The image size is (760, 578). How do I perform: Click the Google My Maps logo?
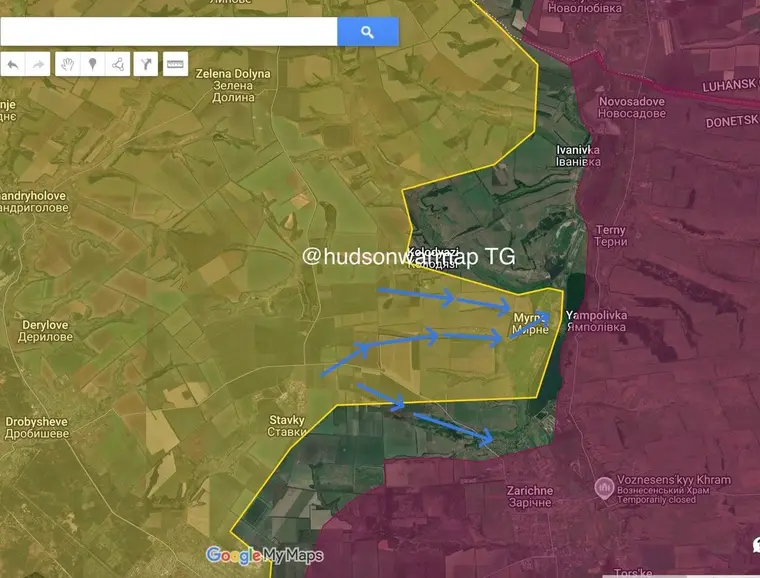click(x=265, y=555)
